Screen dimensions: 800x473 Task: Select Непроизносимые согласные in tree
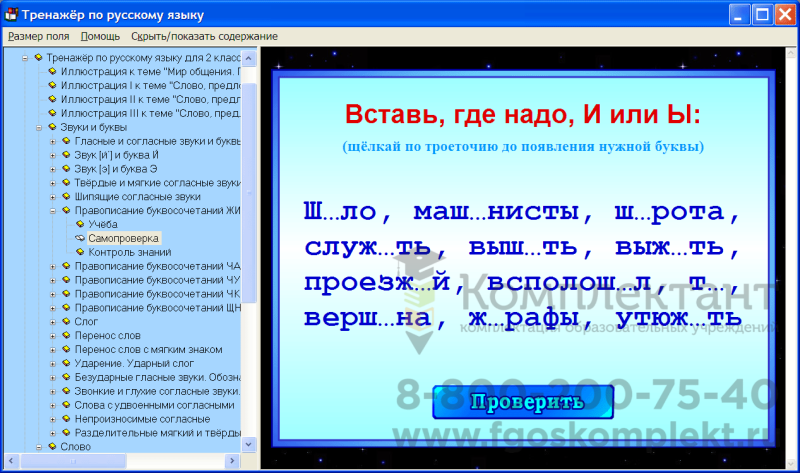coord(142,419)
